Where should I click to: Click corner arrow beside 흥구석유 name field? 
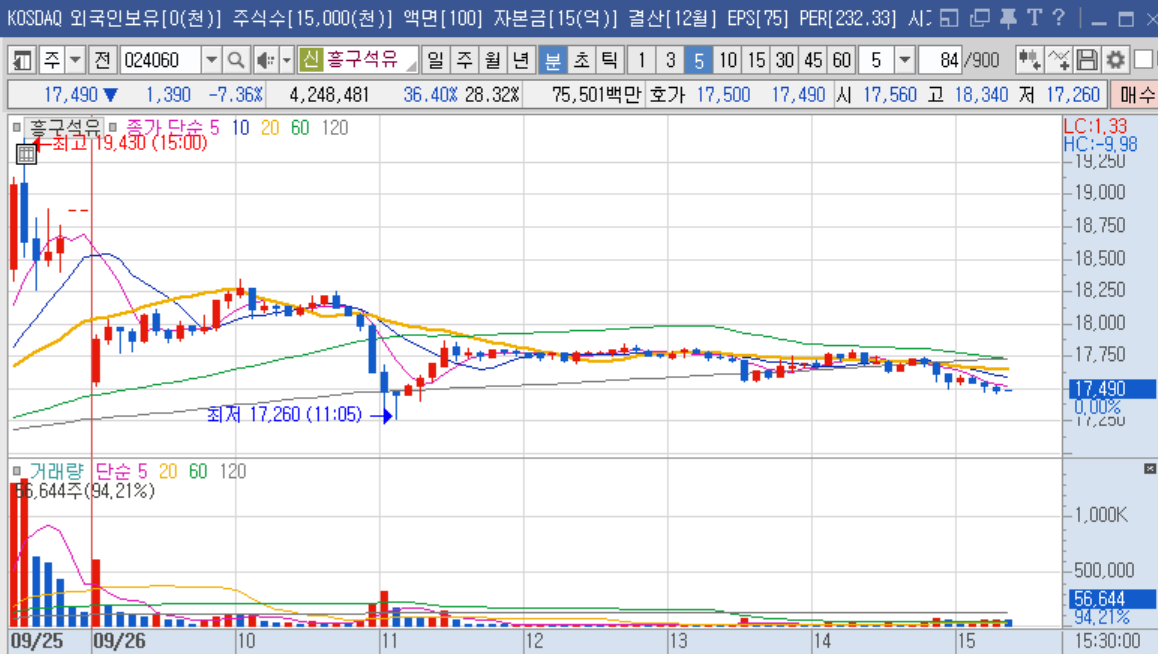coord(411,66)
